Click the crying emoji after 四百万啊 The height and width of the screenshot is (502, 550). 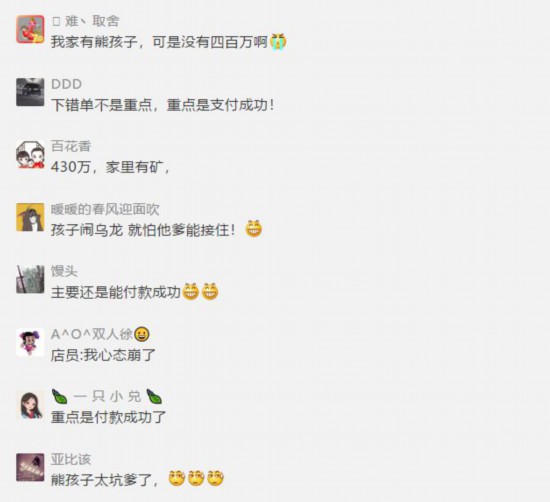278,42
